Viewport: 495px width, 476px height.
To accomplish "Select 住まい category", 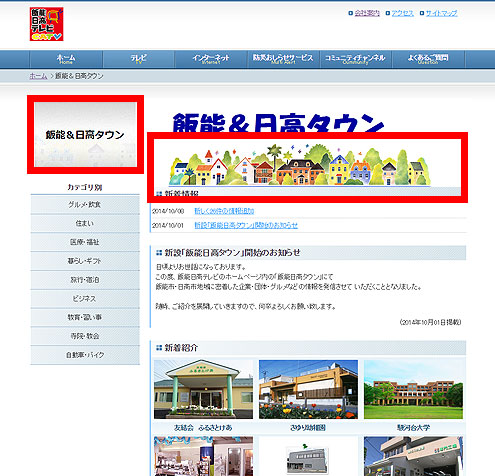I will 85,223.
